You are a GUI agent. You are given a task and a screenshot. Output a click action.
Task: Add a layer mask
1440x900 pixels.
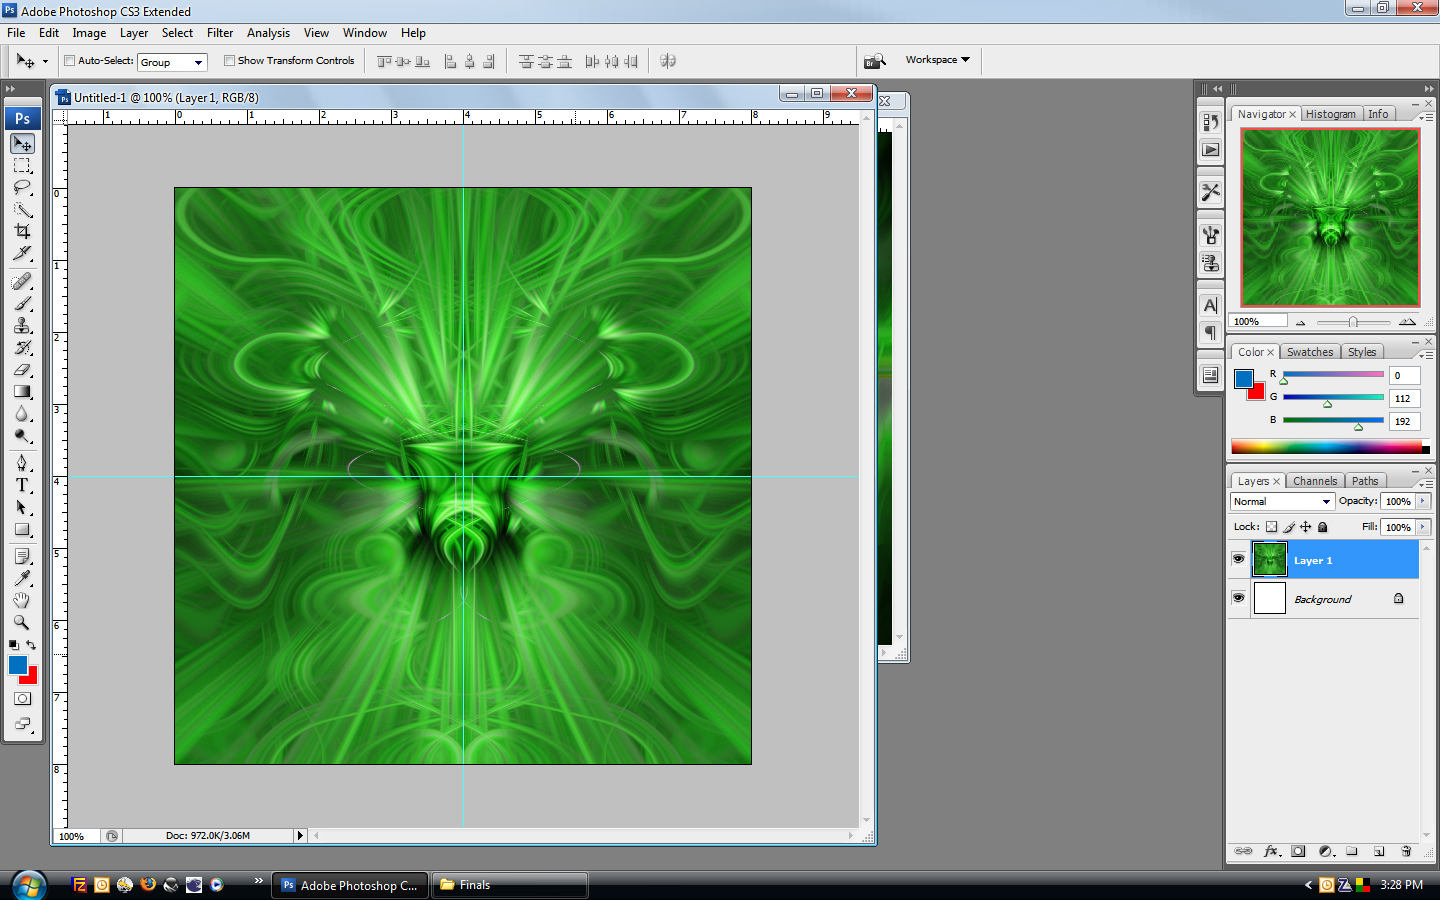pos(1298,851)
